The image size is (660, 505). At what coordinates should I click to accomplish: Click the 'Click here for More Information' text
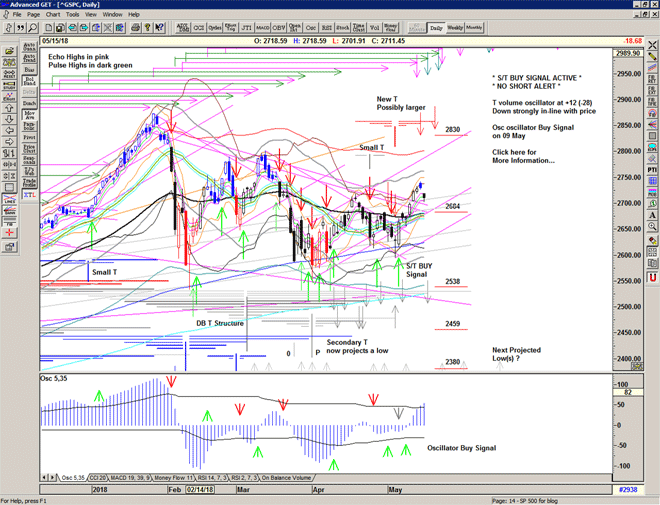tap(524, 156)
